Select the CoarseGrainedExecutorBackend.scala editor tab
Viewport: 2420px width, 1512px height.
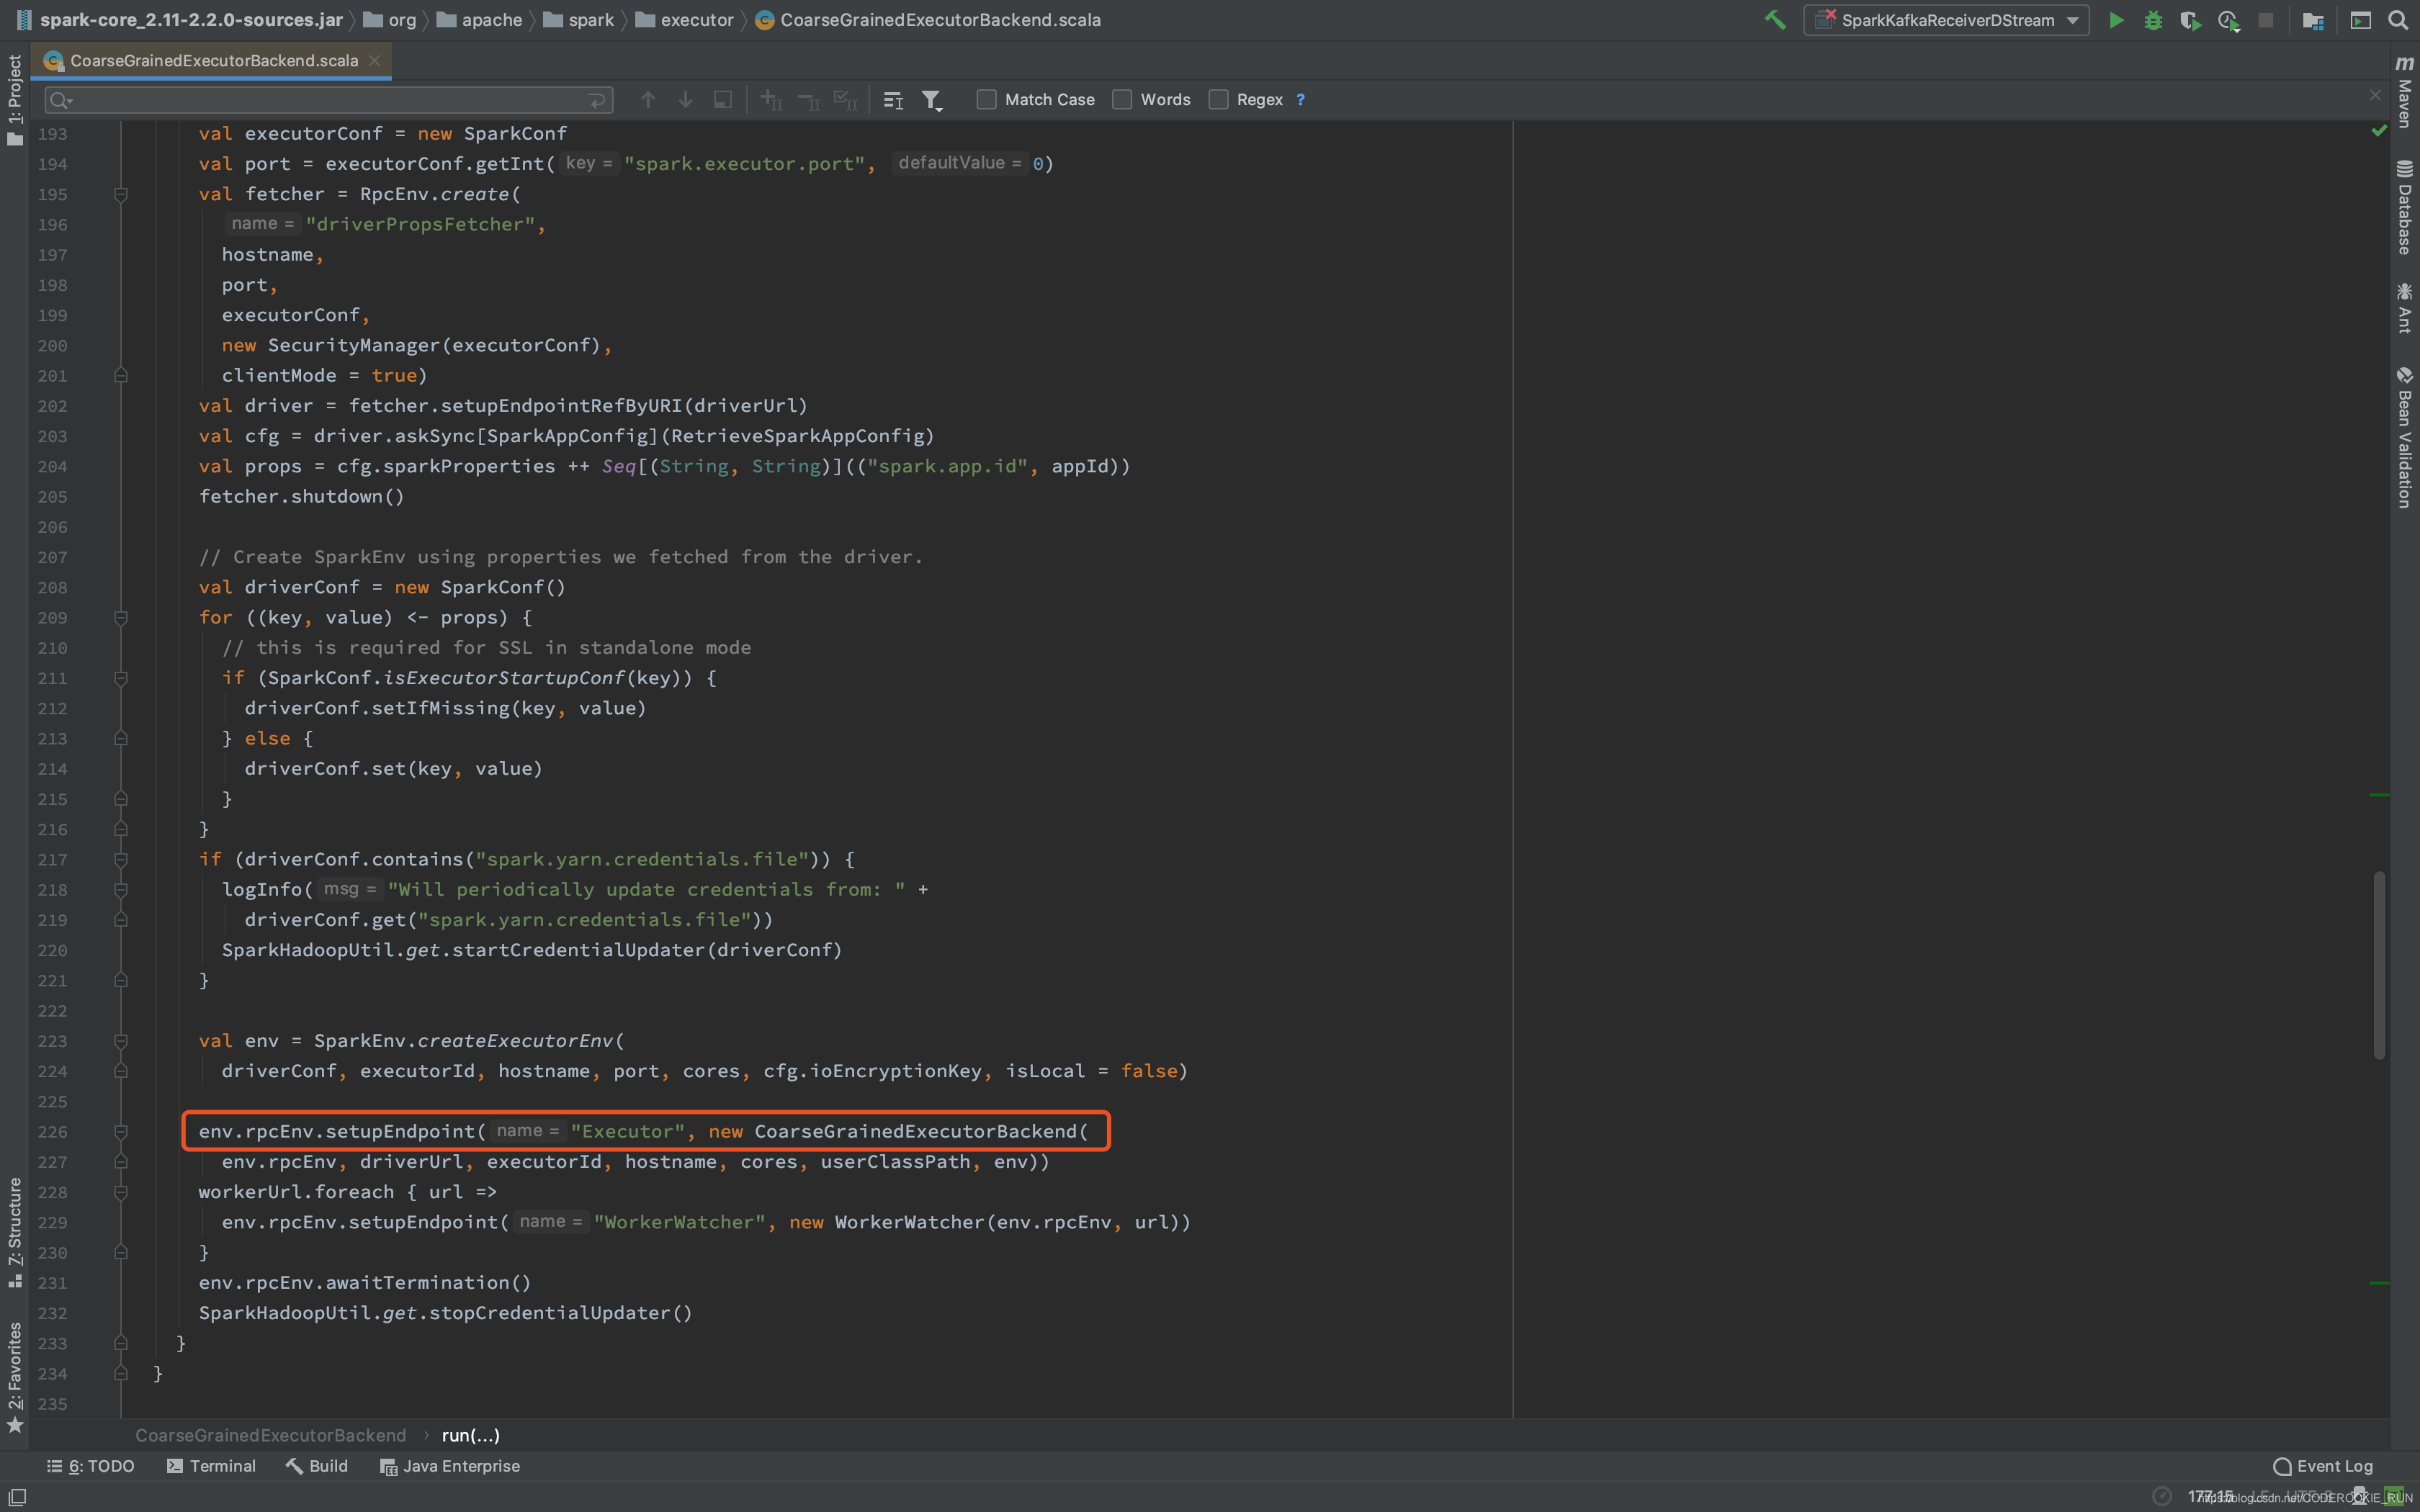pyautogui.click(x=212, y=60)
